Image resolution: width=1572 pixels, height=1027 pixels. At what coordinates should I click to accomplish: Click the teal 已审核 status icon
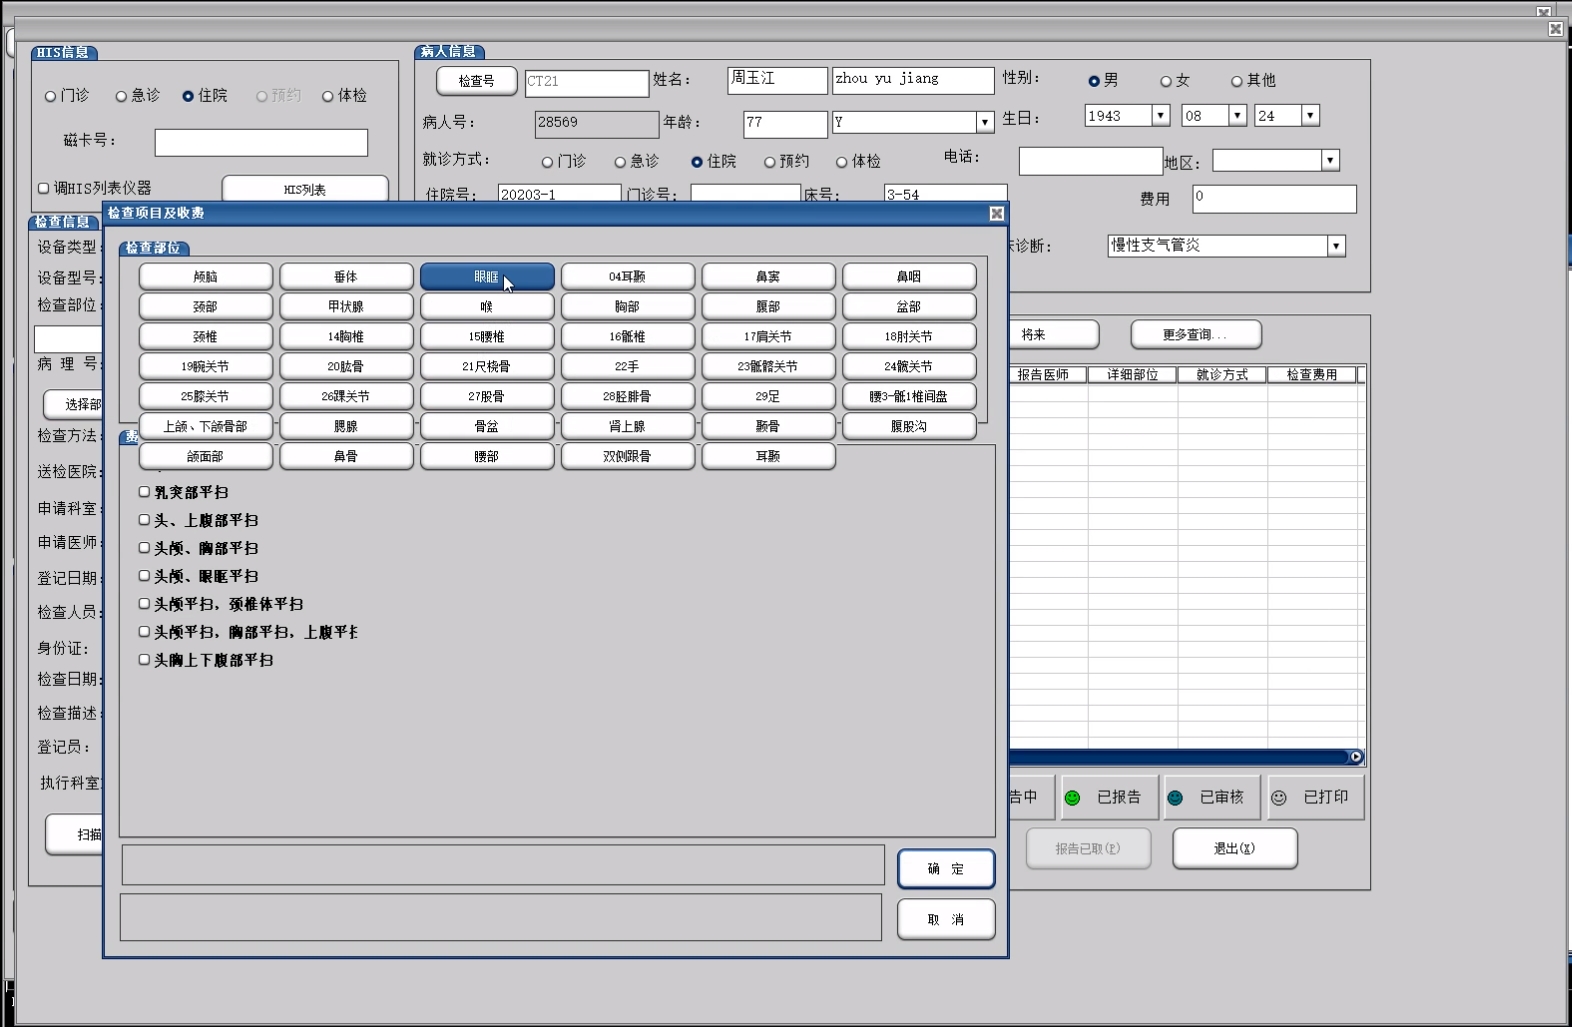click(x=1175, y=798)
